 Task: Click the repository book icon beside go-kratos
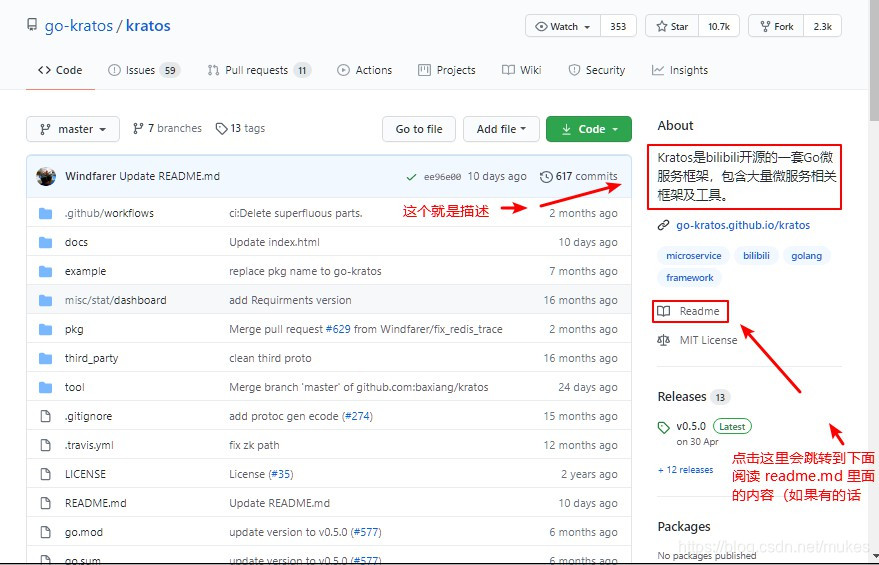(x=32, y=25)
